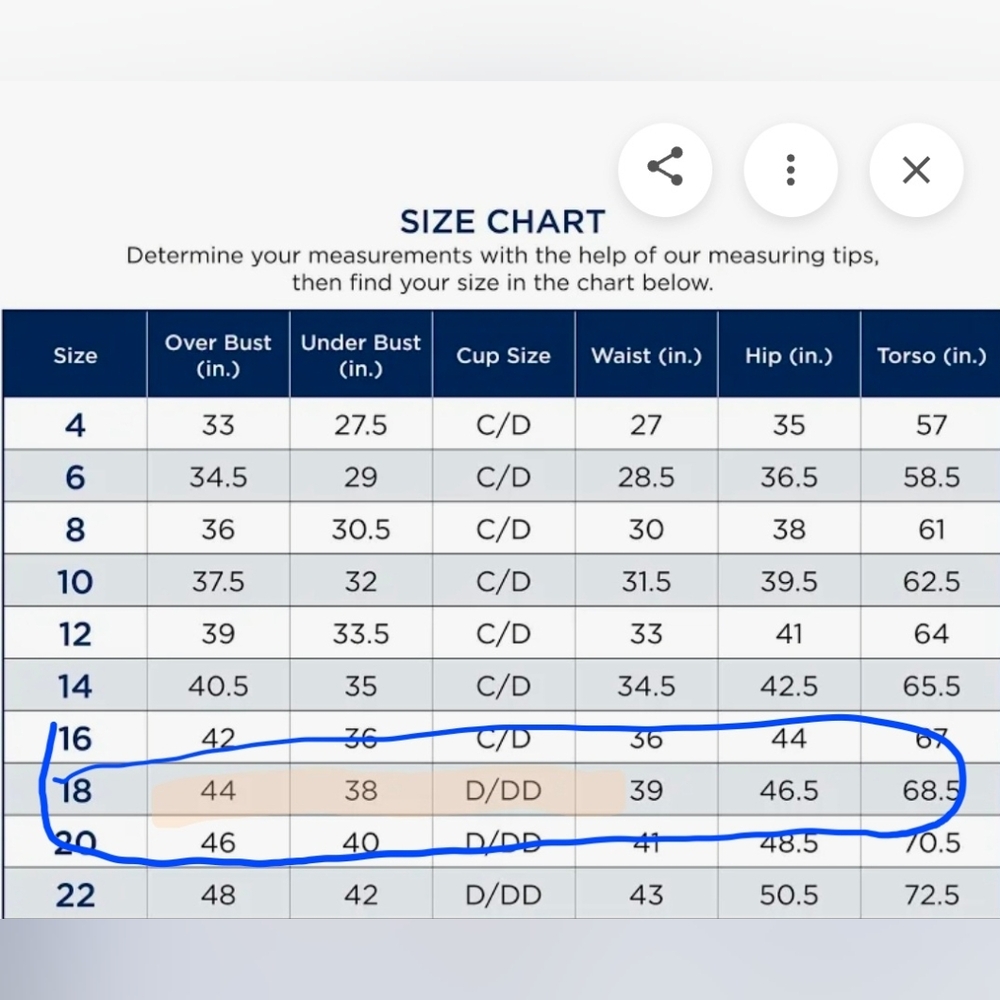Select the size 22 row label
Screen dimensions: 1000x1000
click(75, 894)
